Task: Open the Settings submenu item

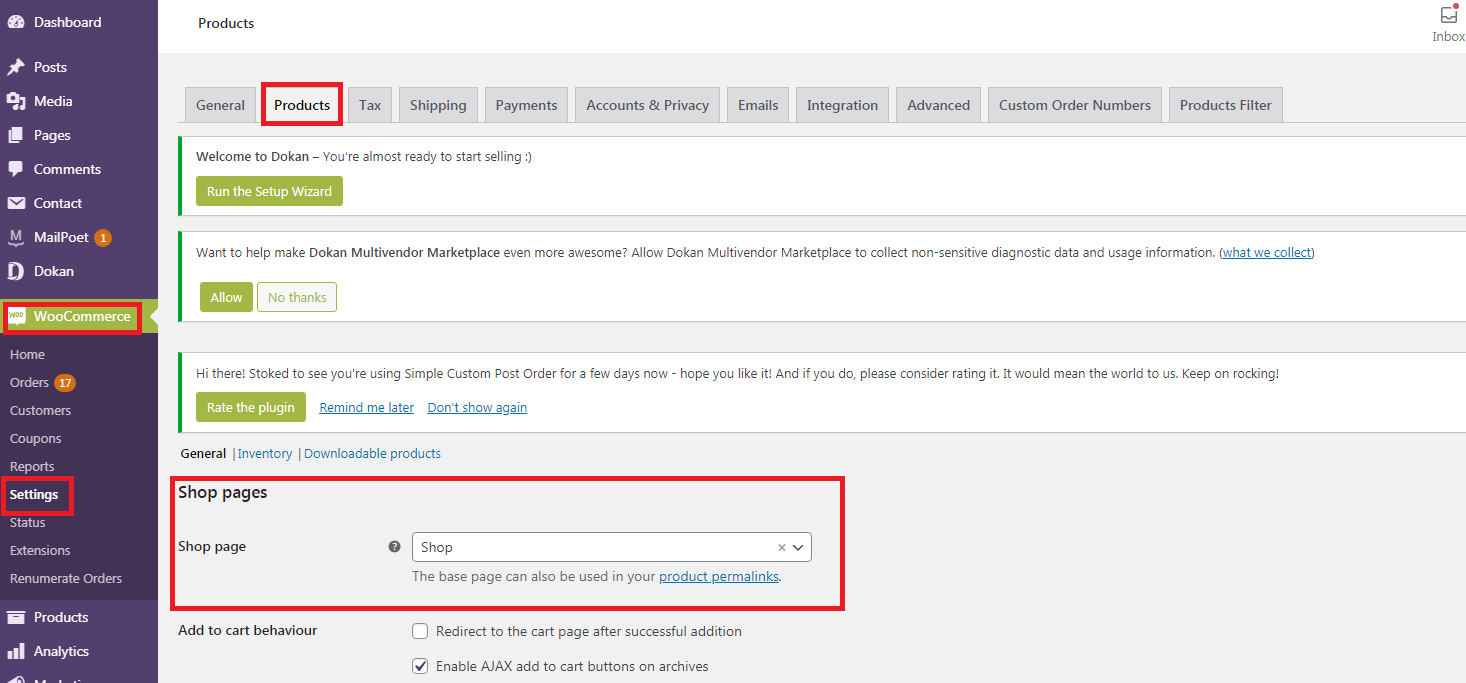Action: point(34,494)
